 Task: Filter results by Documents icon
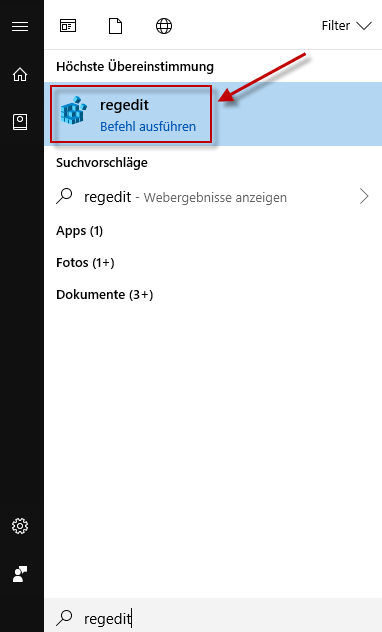tap(116, 26)
